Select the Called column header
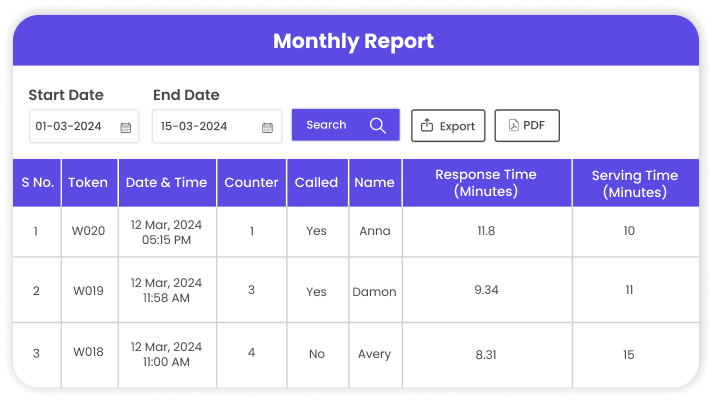This screenshot has width=714, height=400. click(316, 183)
